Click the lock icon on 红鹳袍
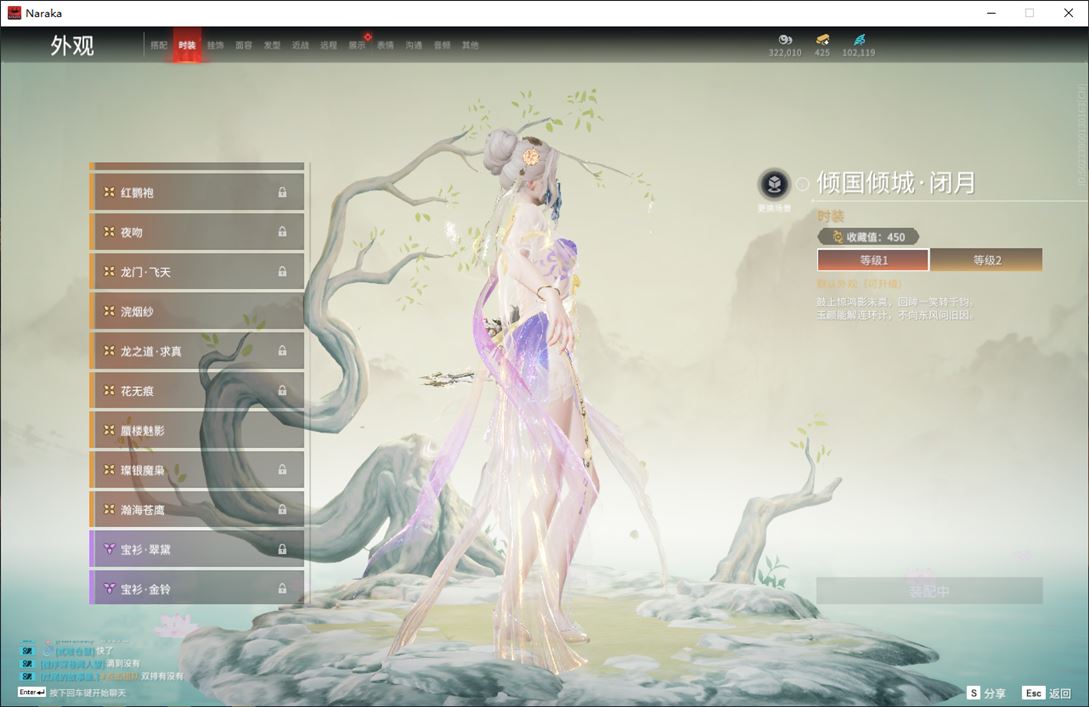 point(283,192)
